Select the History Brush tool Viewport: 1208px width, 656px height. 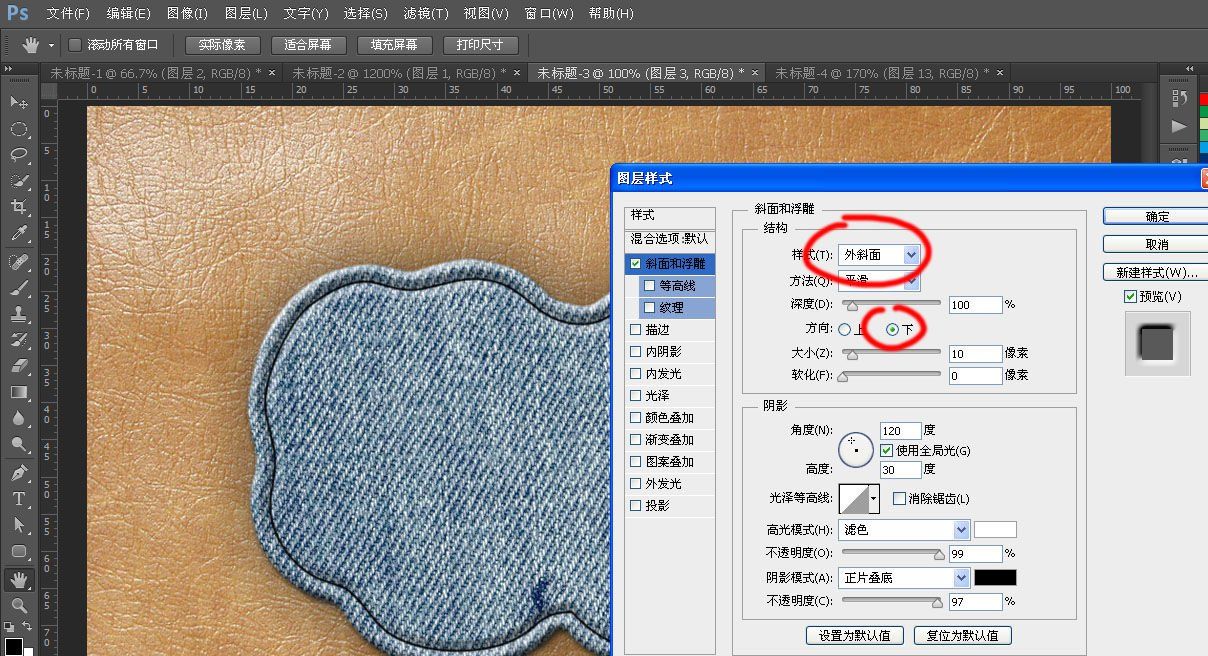click(x=18, y=340)
